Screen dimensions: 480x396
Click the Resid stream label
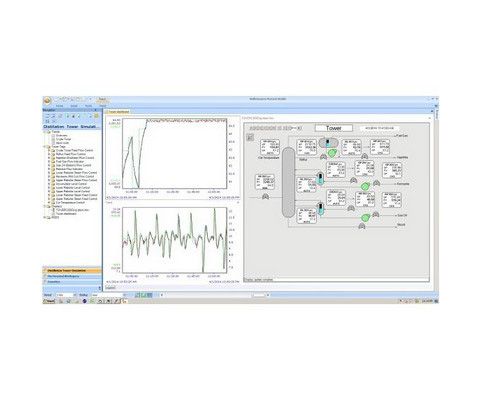point(402,225)
